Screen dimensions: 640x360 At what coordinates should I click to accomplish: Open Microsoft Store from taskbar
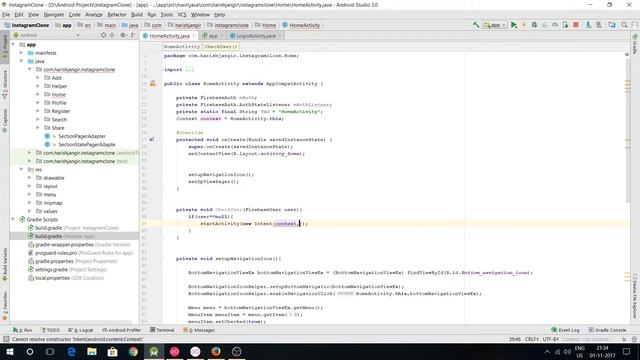coord(112,351)
